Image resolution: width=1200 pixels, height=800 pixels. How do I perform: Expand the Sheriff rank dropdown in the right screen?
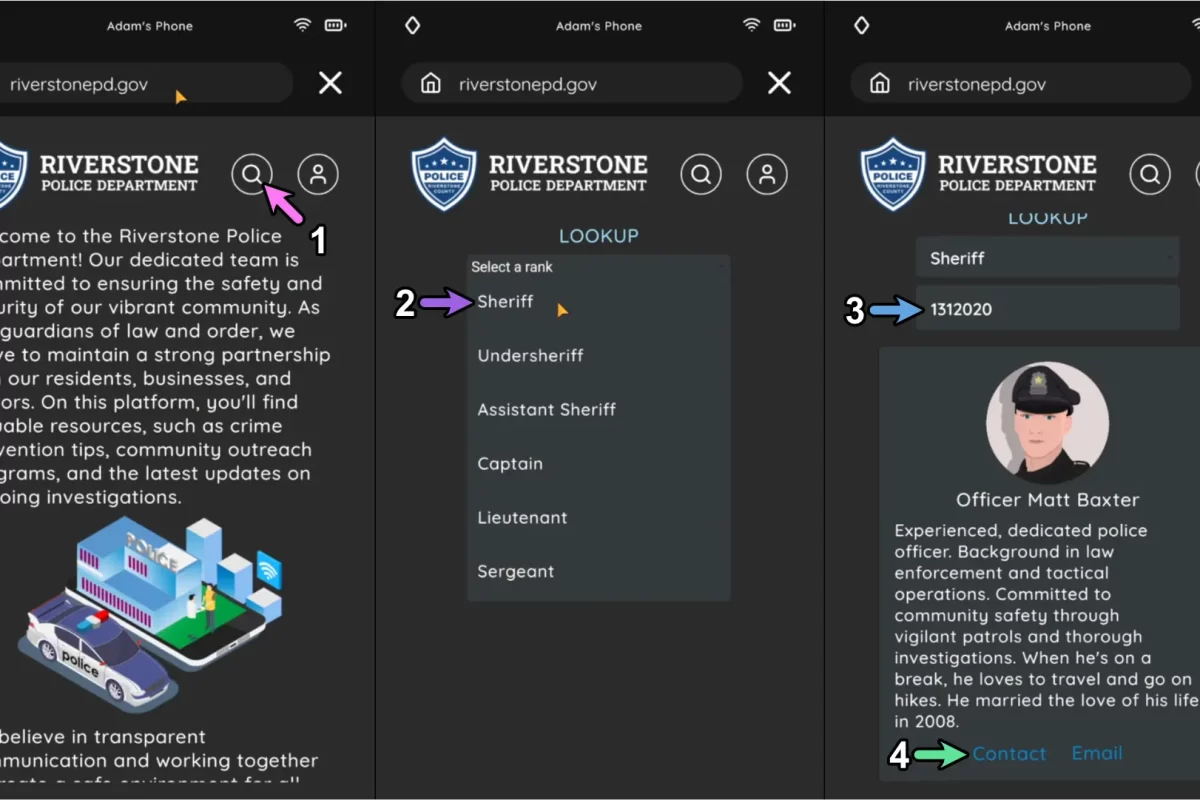coord(1047,258)
